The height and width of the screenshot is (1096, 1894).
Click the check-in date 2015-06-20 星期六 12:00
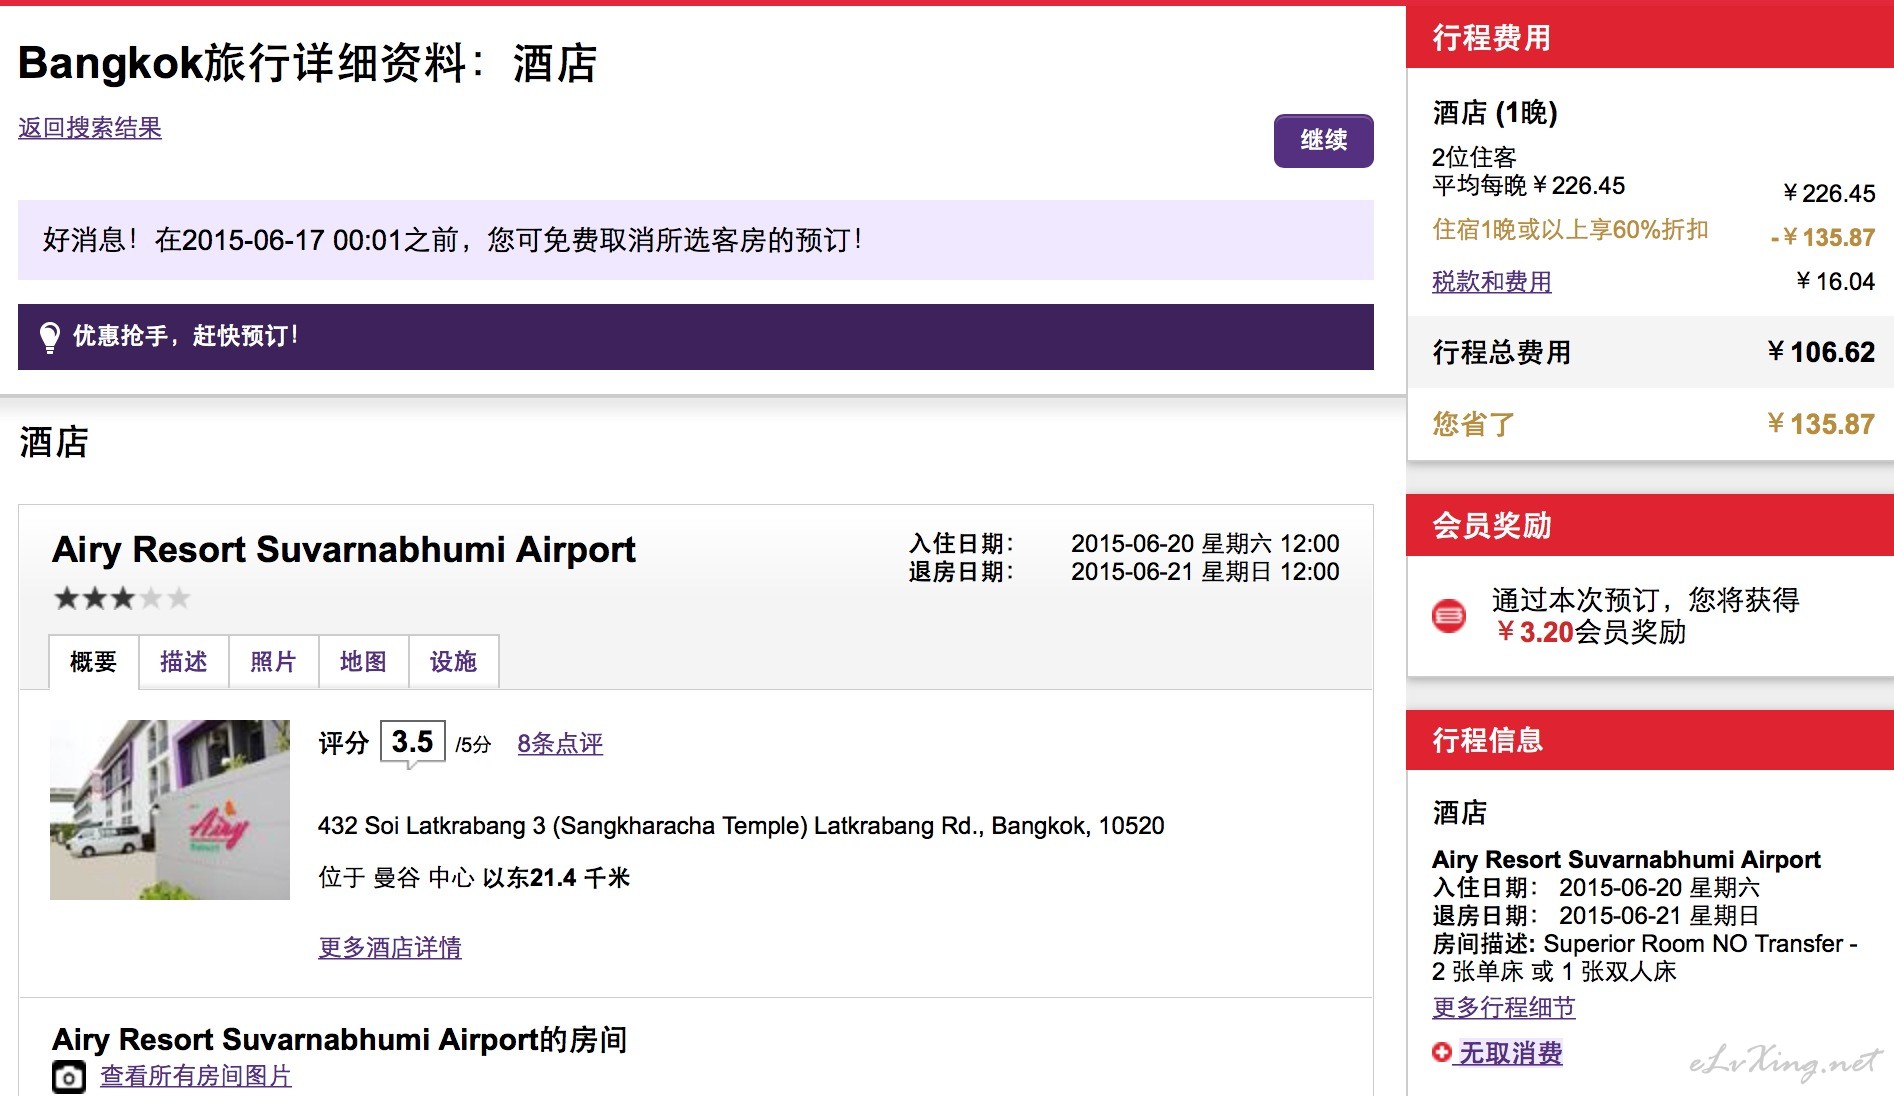(1205, 544)
